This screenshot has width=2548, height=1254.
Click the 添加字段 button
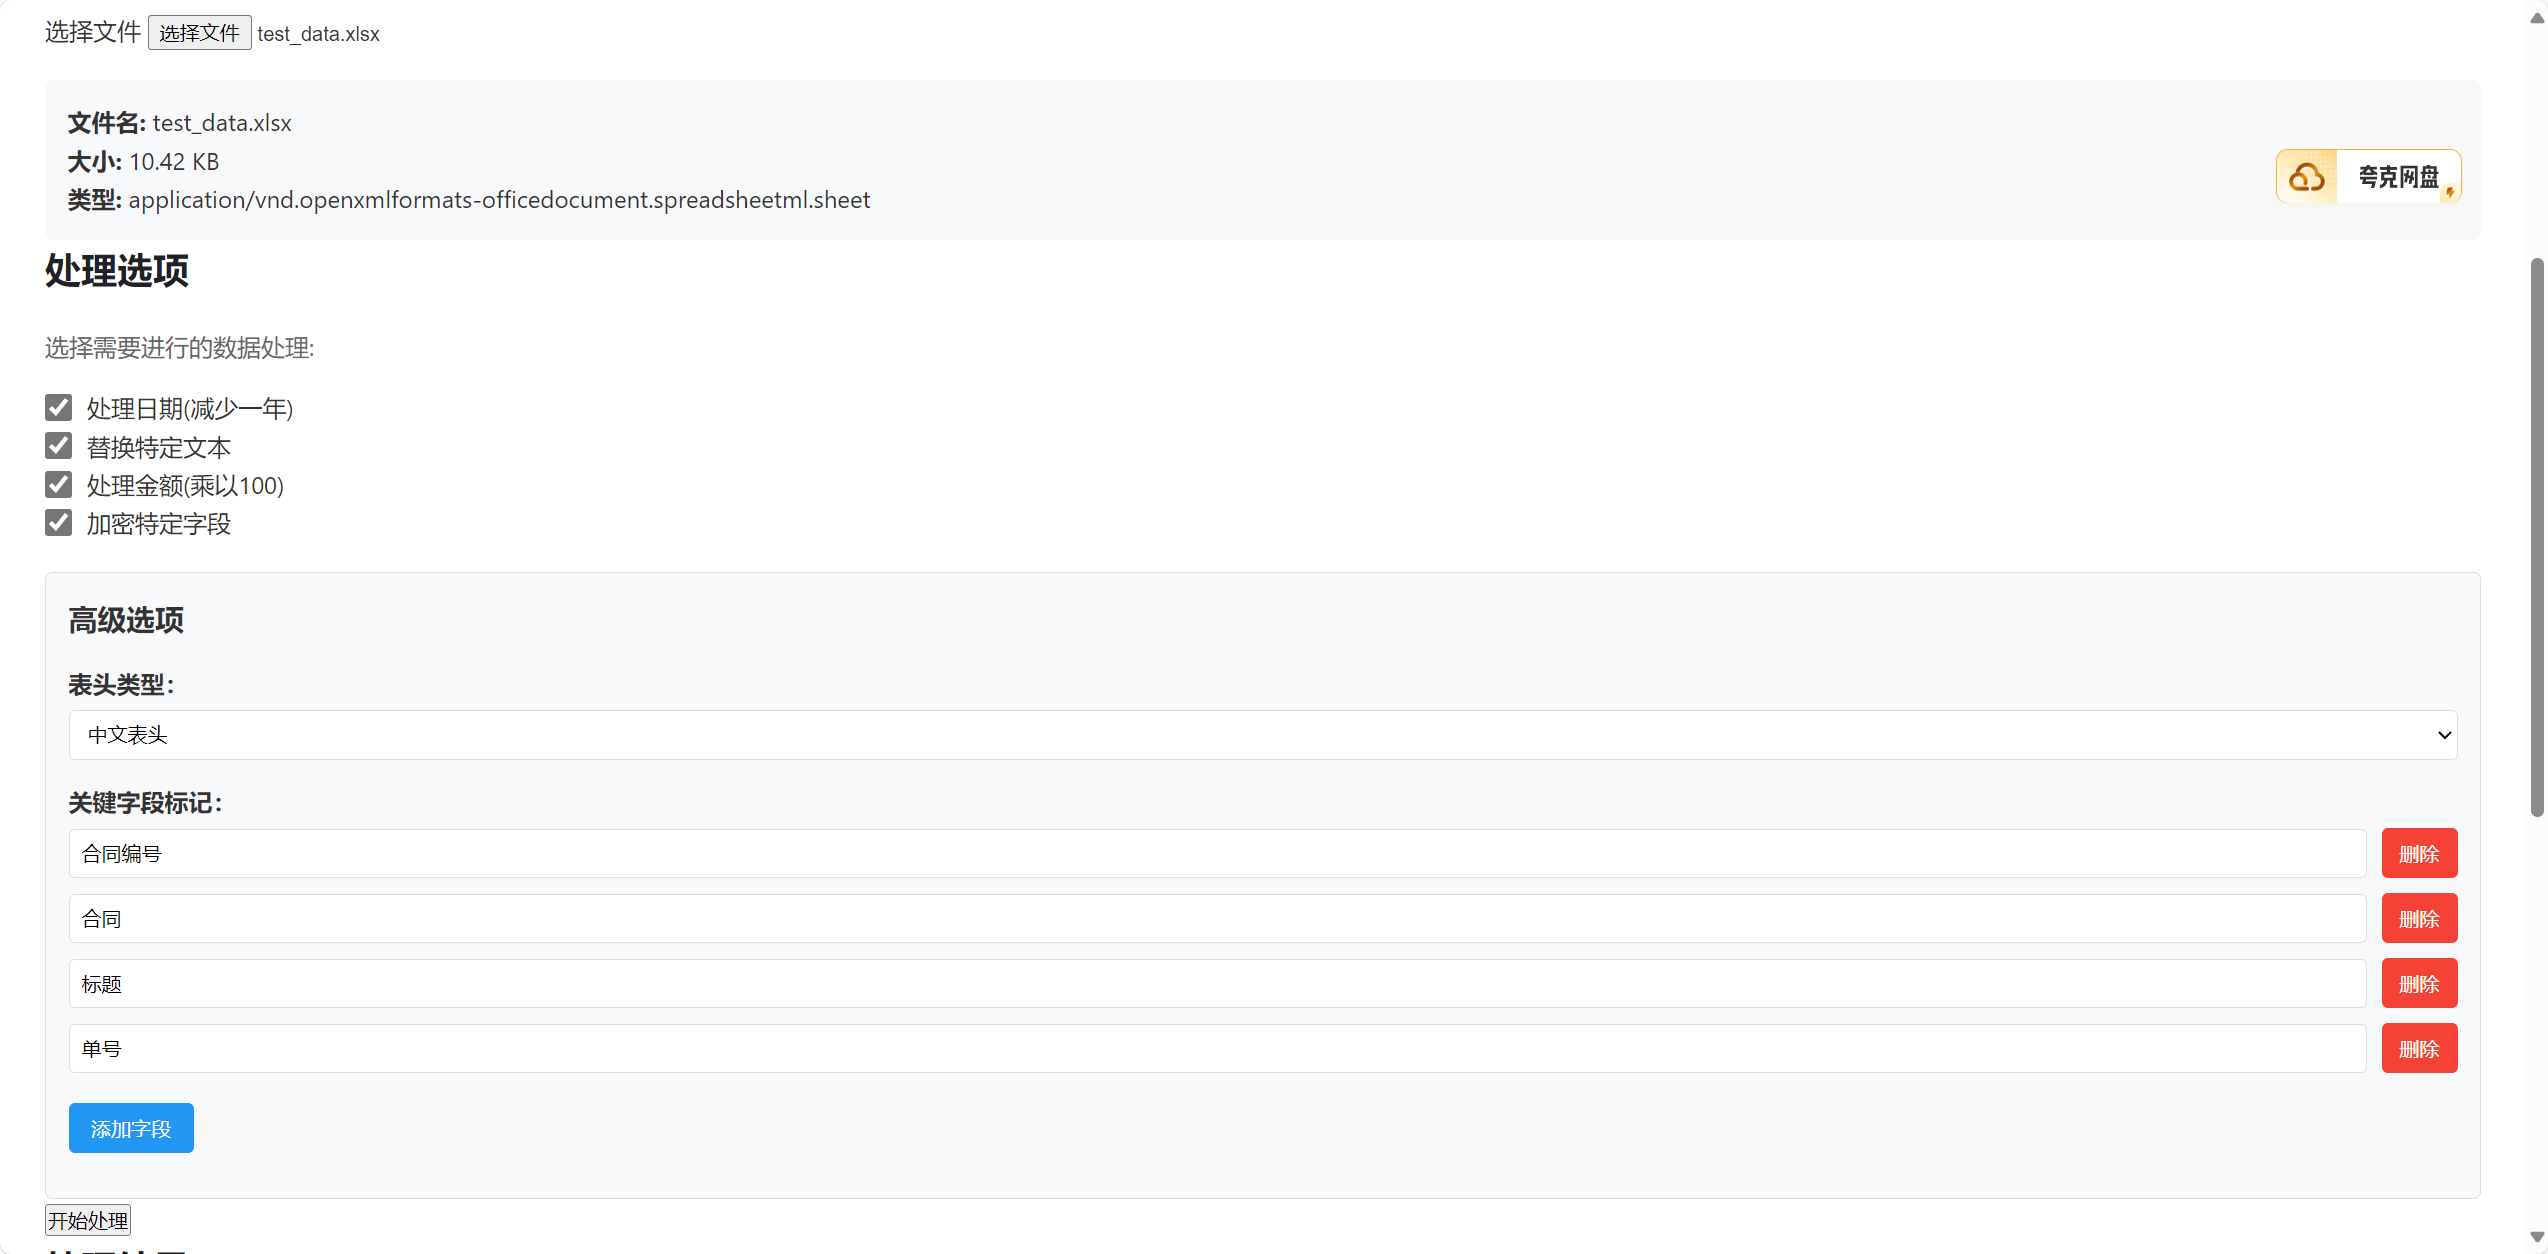[x=131, y=1129]
